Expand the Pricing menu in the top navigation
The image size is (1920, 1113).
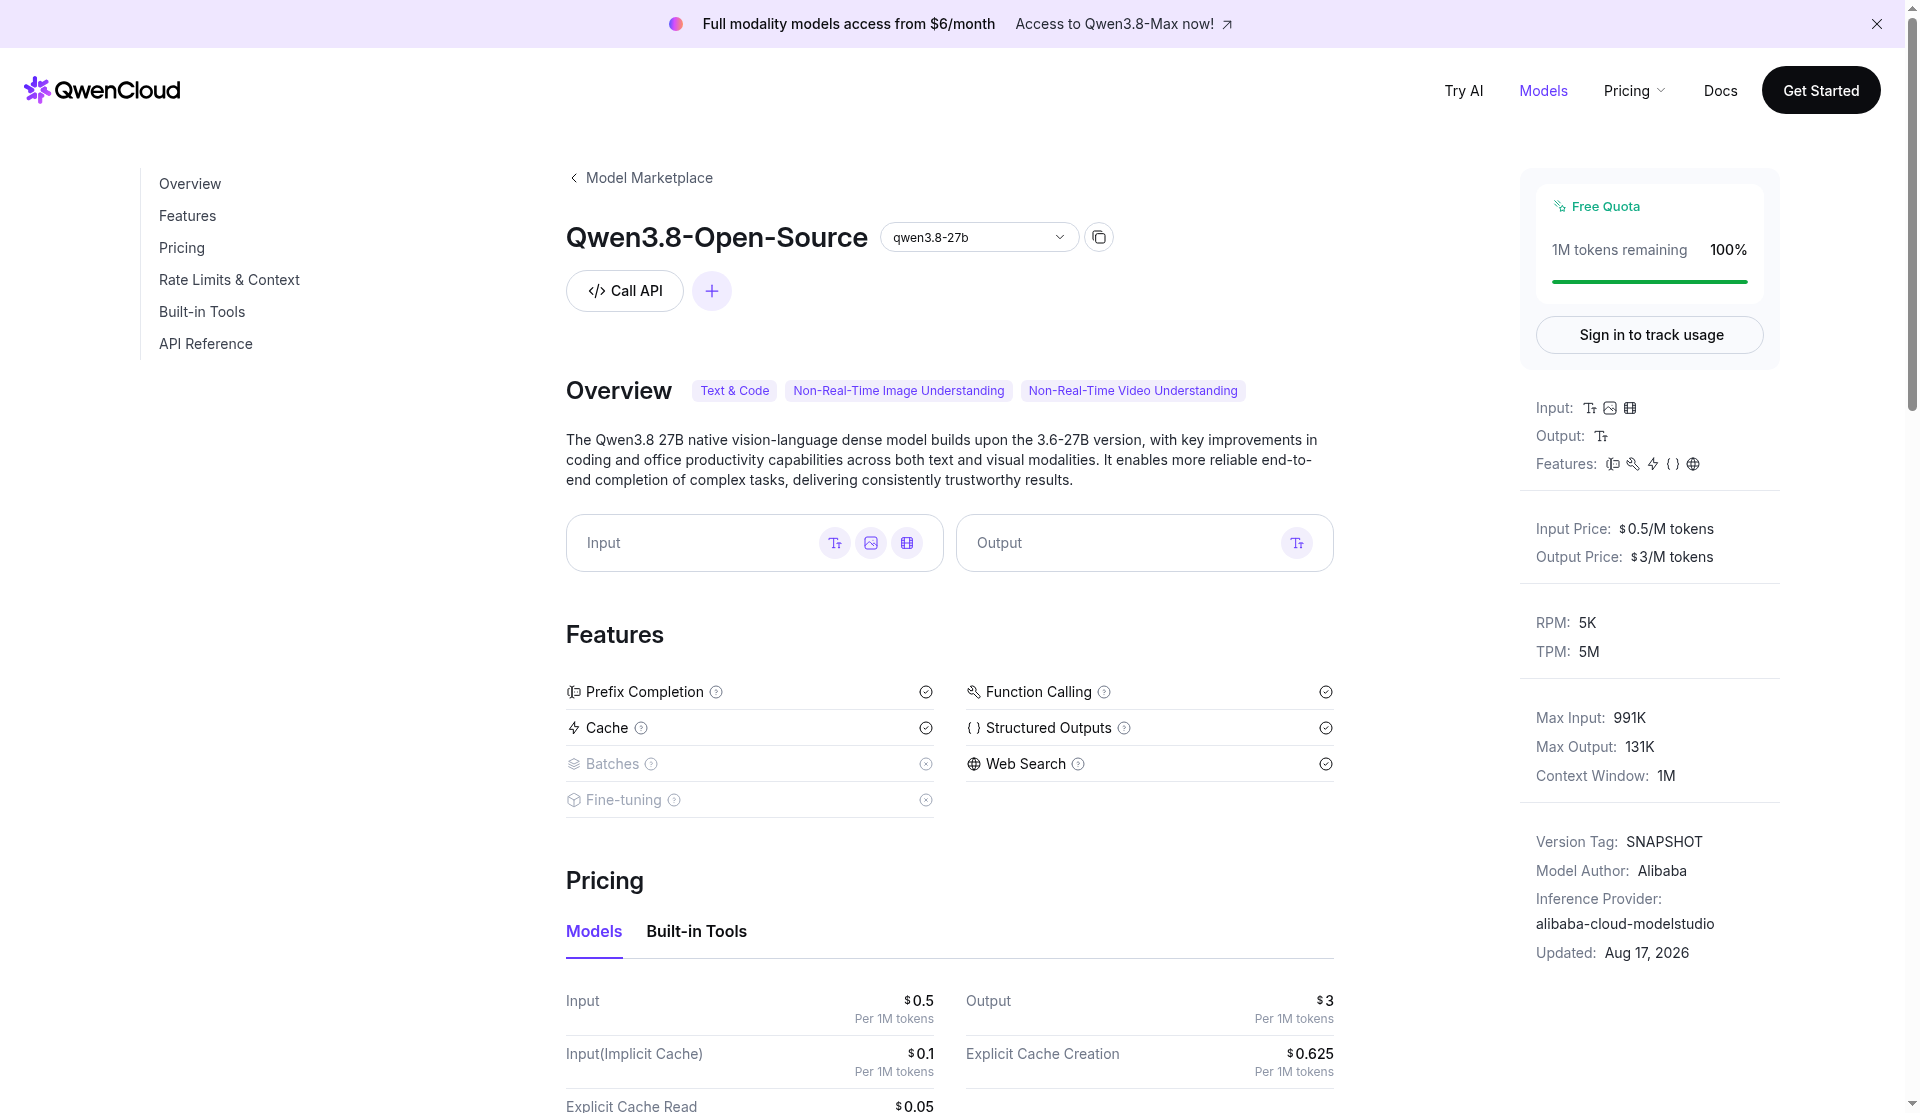1634,90
